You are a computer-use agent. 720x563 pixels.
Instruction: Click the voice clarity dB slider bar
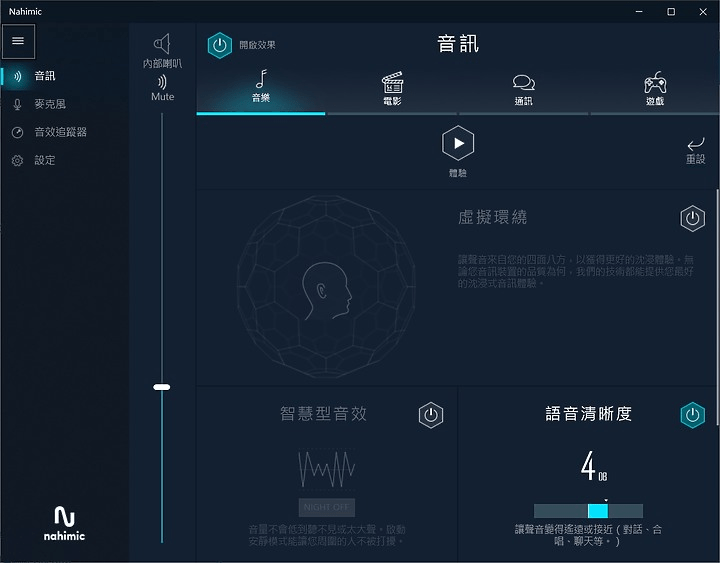[x=588, y=511]
